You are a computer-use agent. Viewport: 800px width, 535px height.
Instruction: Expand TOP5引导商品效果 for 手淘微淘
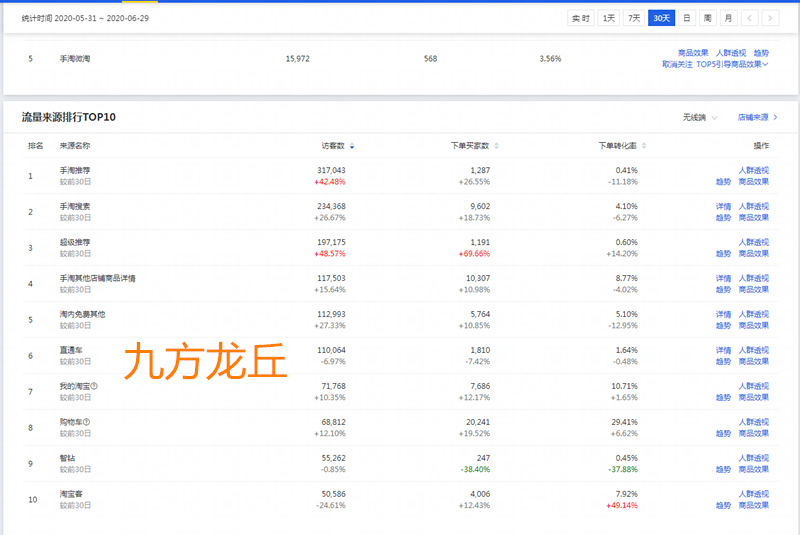tap(732, 64)
